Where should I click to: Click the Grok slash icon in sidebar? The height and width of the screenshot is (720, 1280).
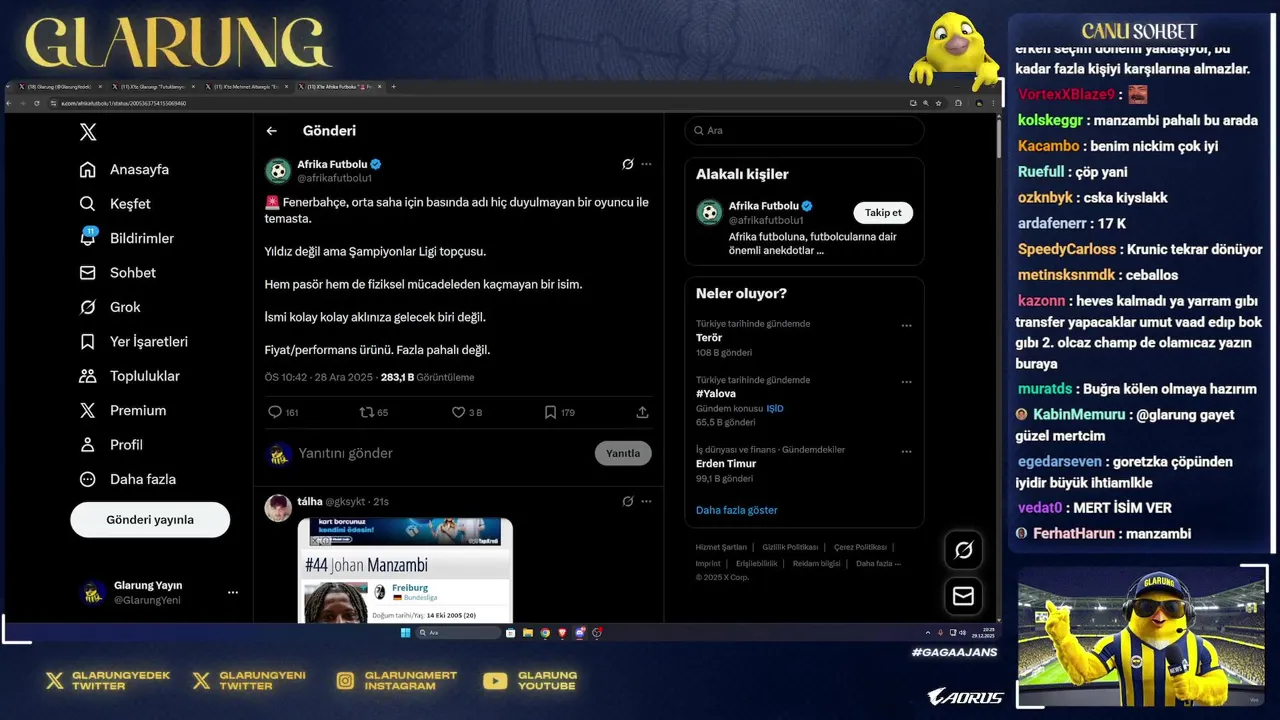click(88, 307)
